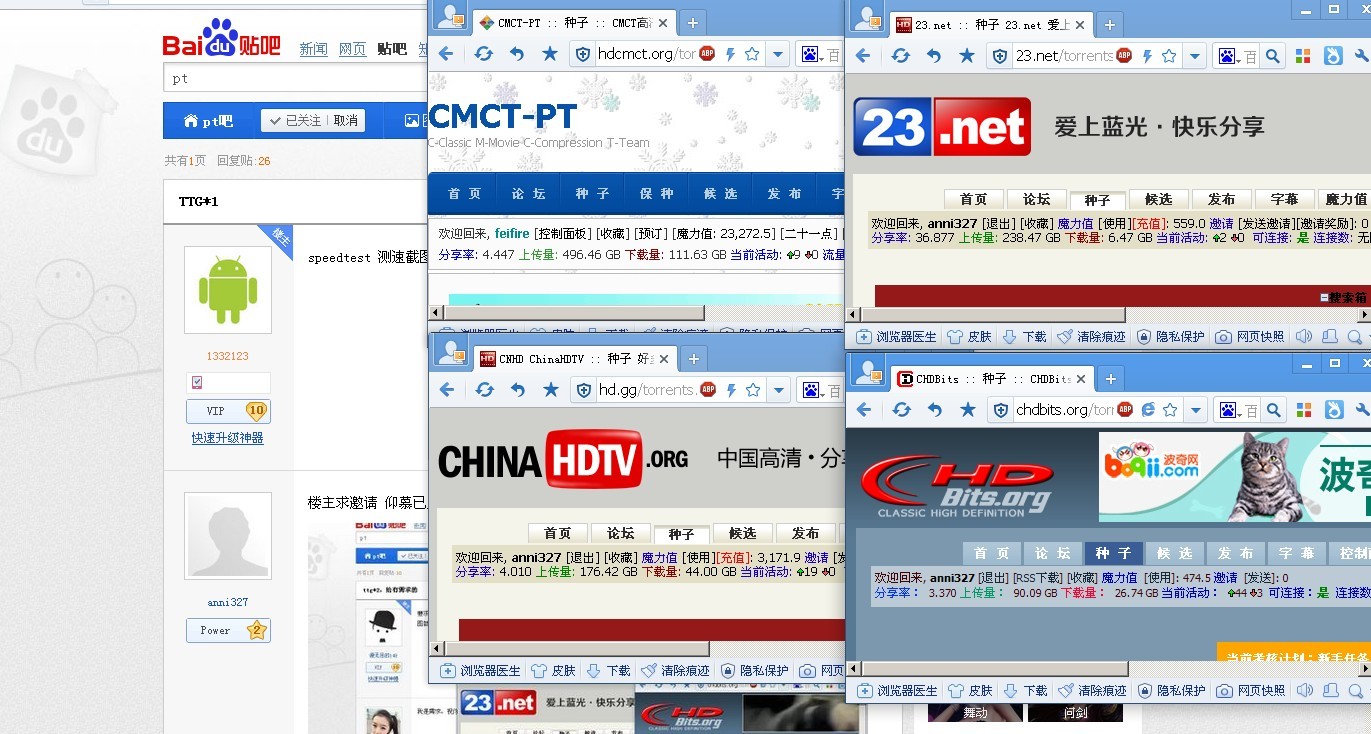
Task: Open the address dropdown arrow in the CNHD window
Action: coord(778,390)
